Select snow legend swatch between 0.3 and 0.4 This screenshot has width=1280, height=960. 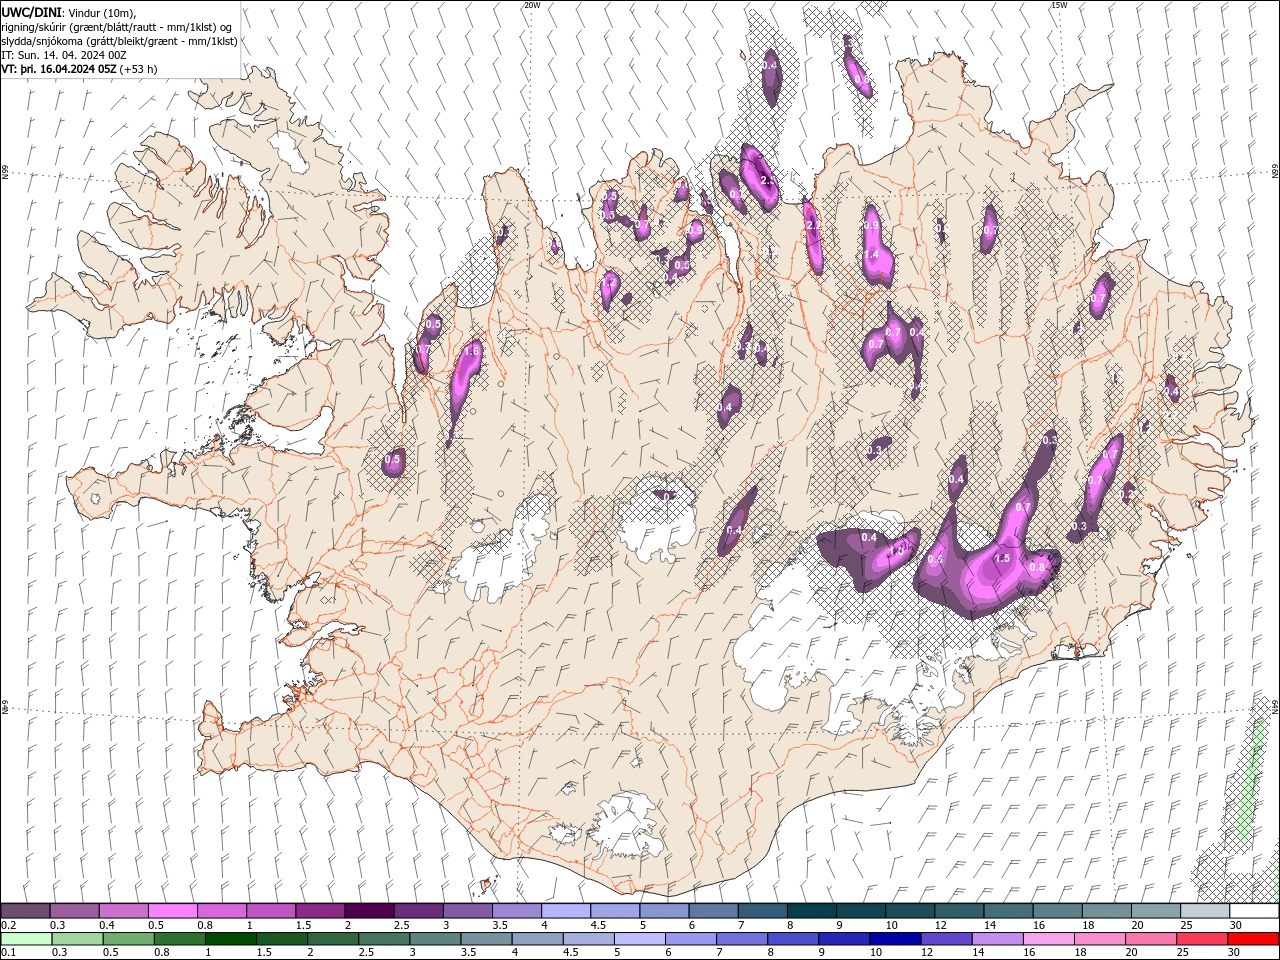click(x=74, y=911)
